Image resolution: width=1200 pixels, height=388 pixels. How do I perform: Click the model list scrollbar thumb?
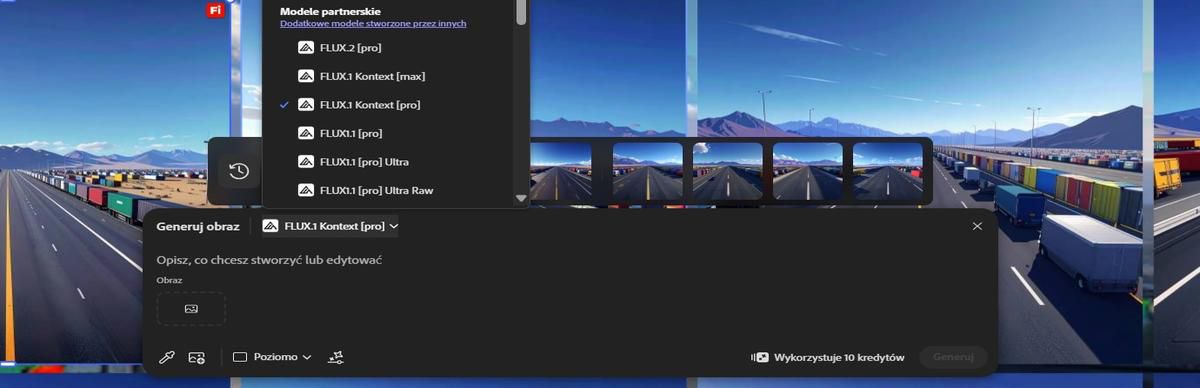(521, 12)
